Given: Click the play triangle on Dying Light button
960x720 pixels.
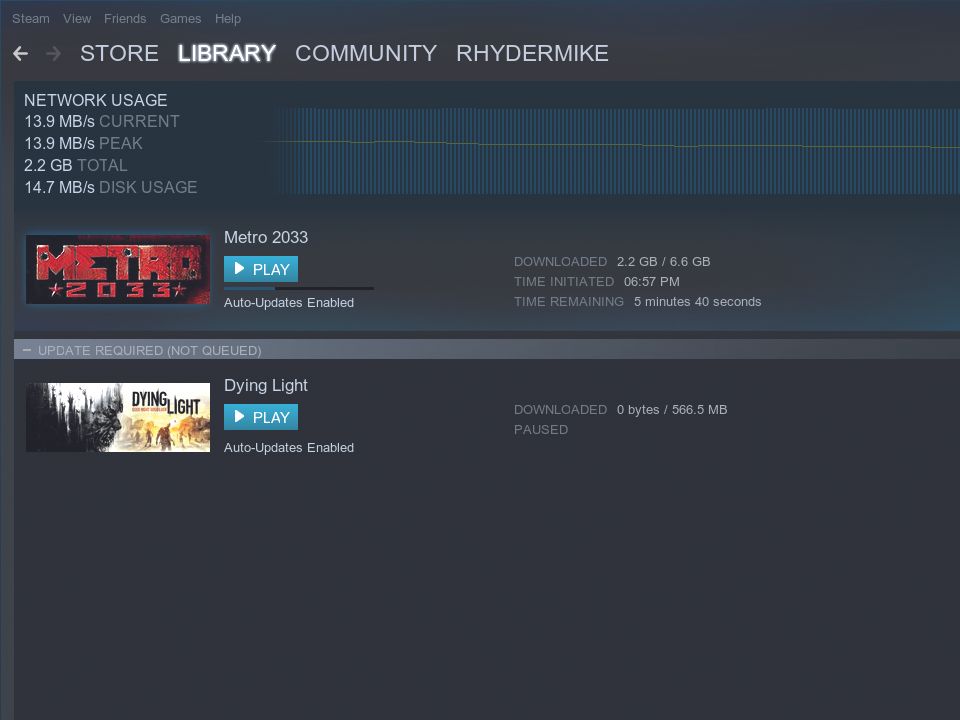Looking at the screenshot, I should [x=239, y=417].
